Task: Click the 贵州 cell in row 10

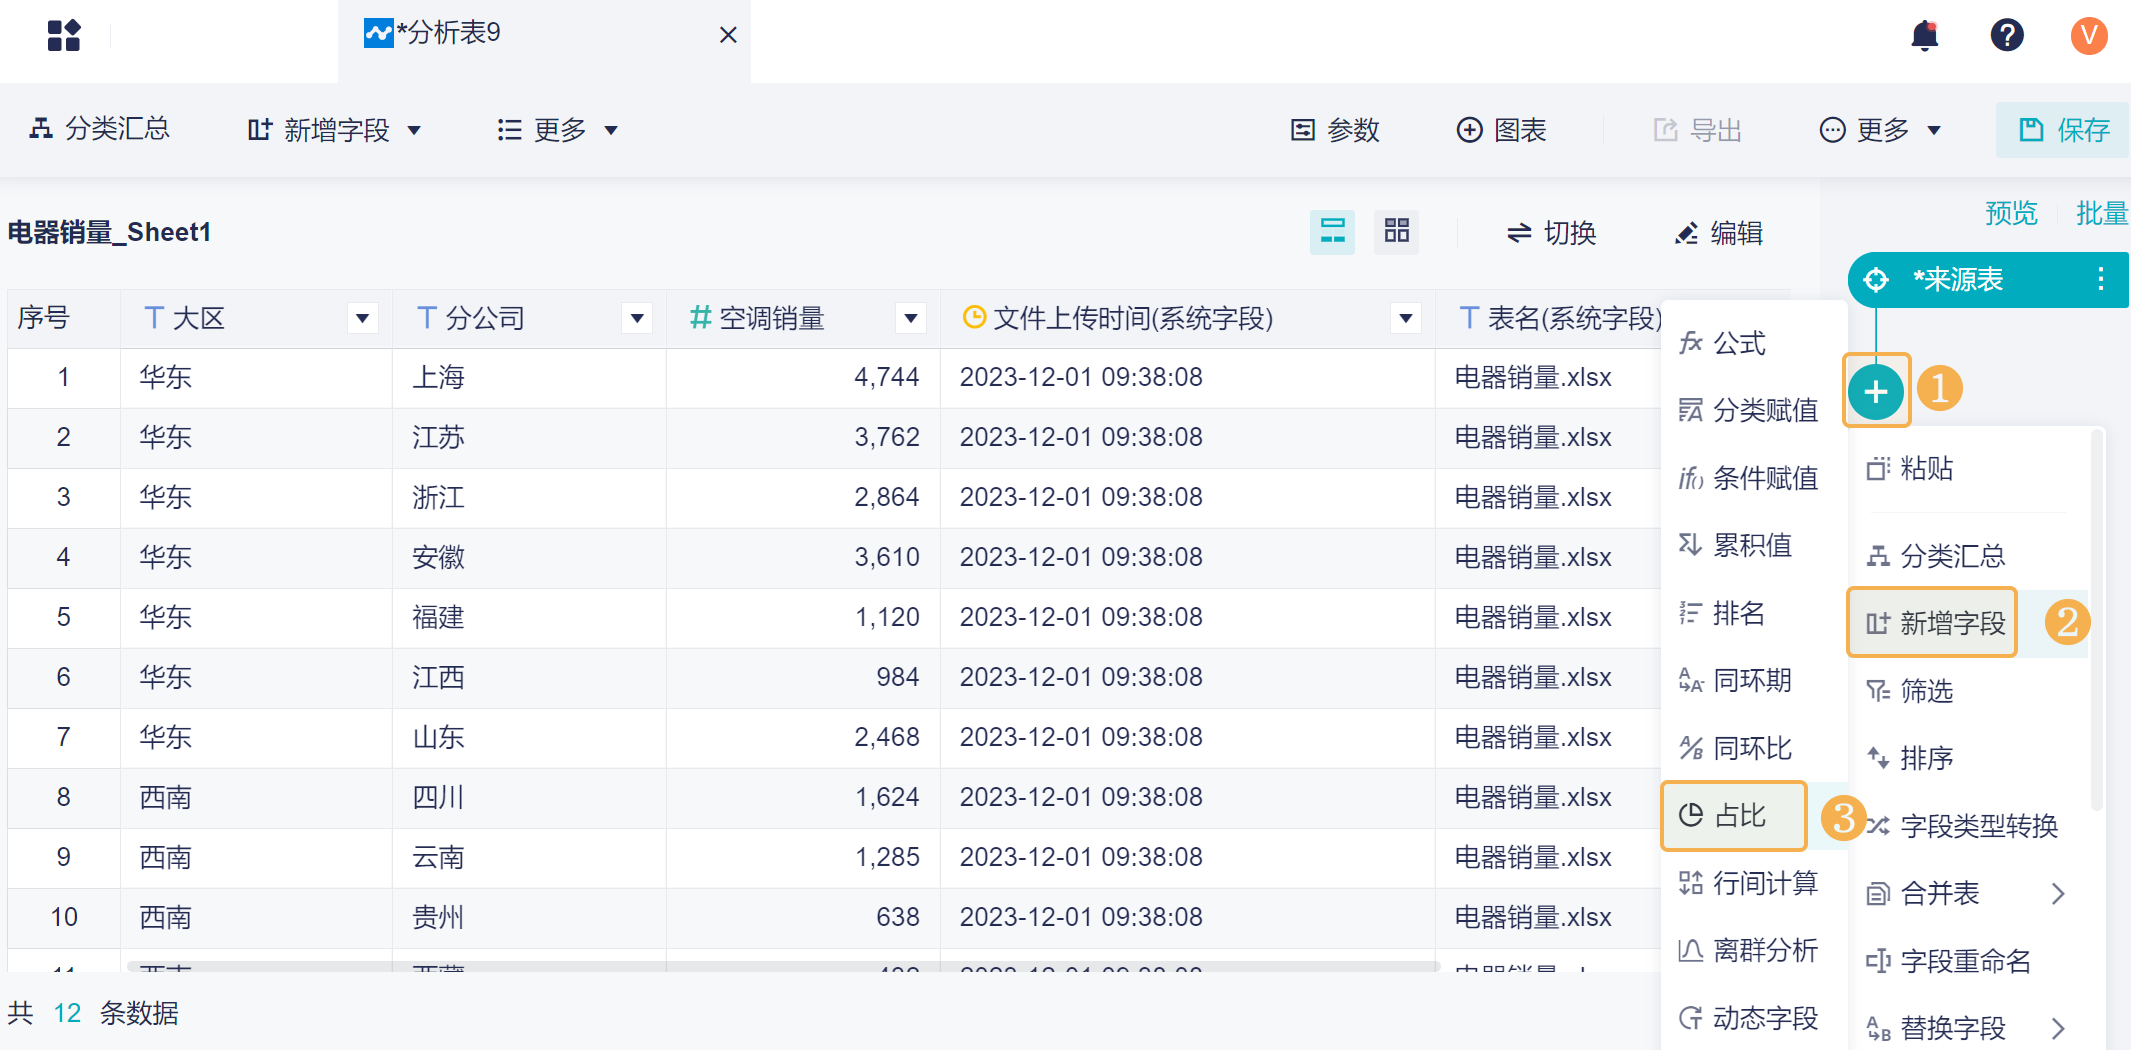Action: click(529, 917)
